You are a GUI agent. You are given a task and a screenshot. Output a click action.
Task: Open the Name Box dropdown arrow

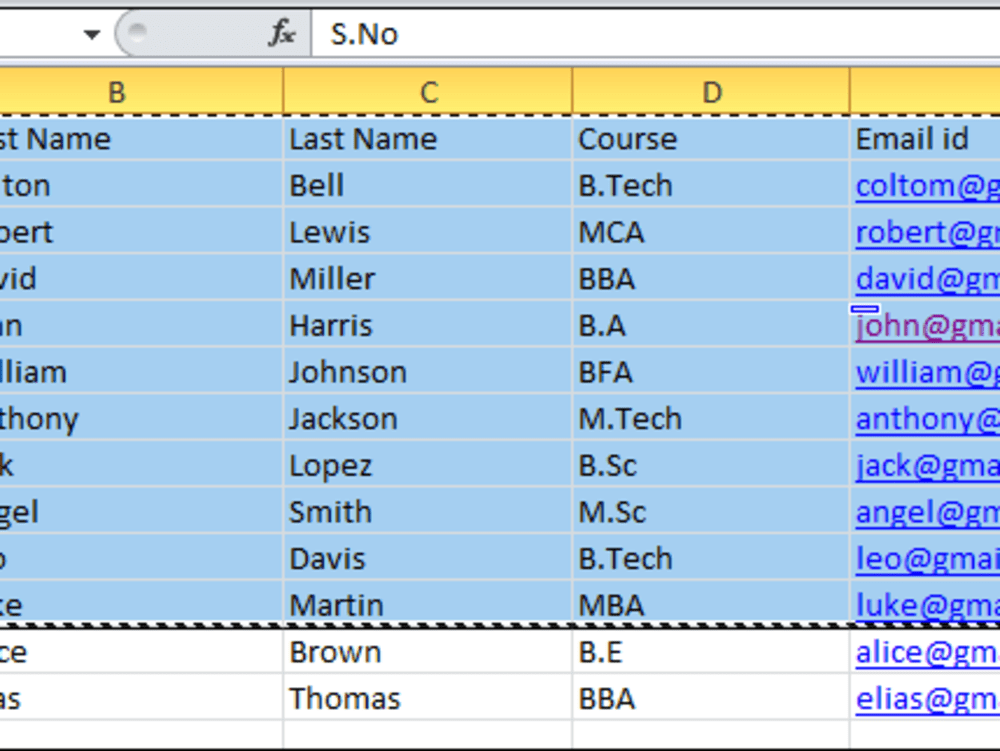(x=92, y=34)
